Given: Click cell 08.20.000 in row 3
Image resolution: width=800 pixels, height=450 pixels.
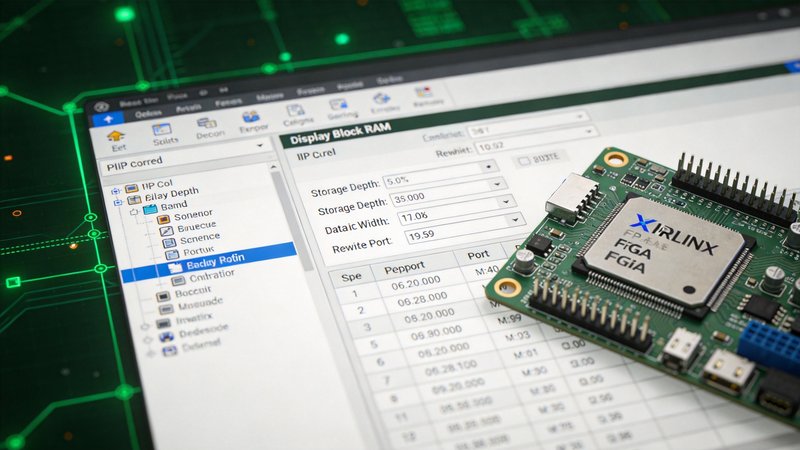Looking at the screenshot, I should pos(429,316).
